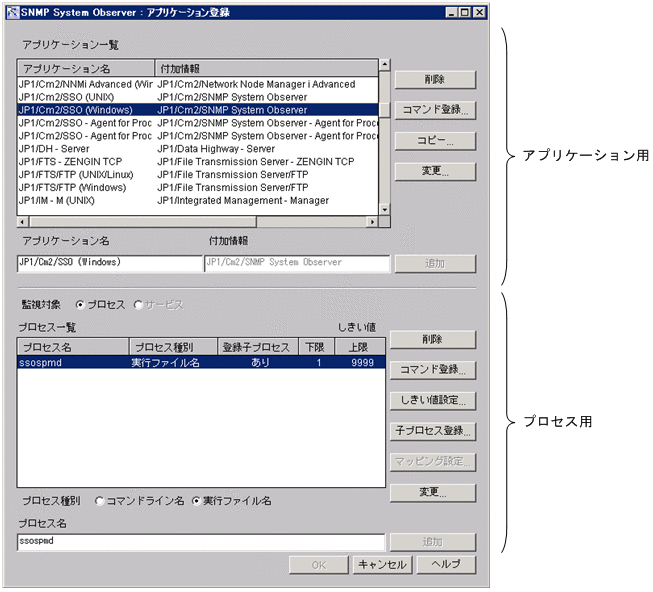Click JP1/Integrated Management - Manager cell
The width and height of the screenshot is (653, 592).
tap(243, 201)
